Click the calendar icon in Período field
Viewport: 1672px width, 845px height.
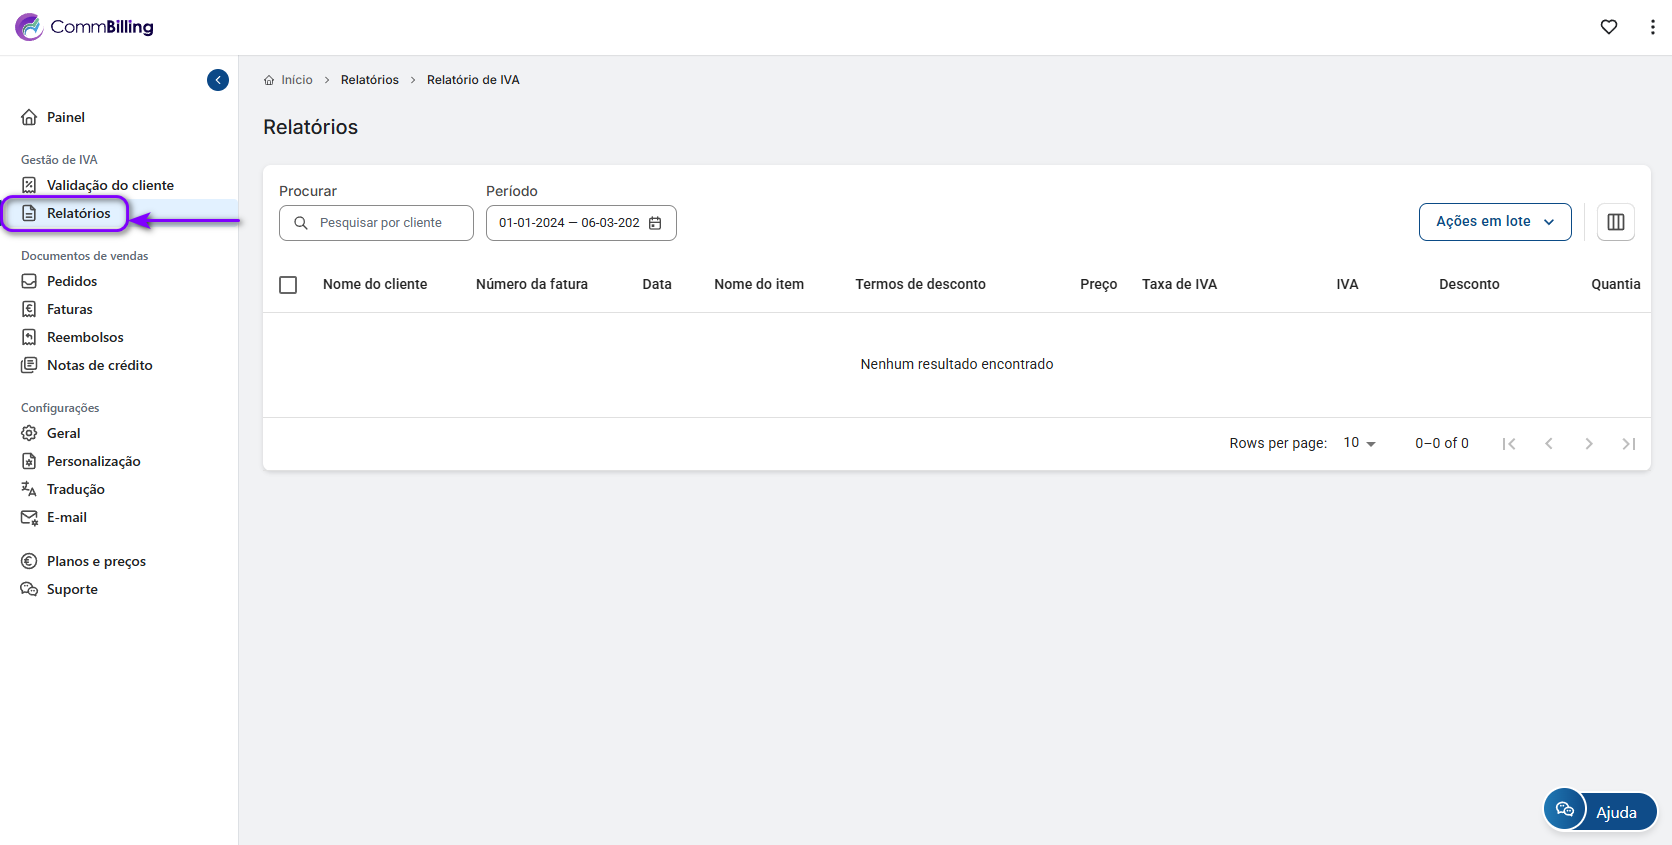click(655, 223)
